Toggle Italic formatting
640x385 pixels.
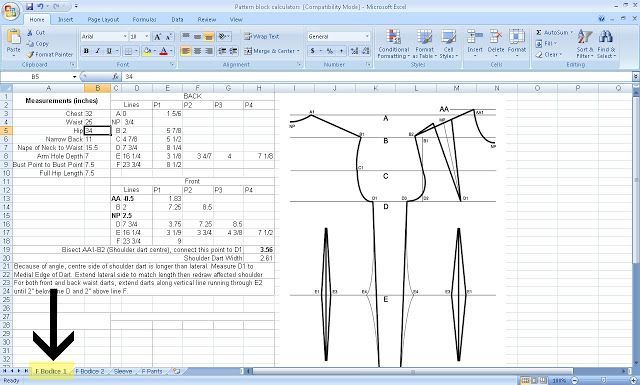tap(98, 51)
